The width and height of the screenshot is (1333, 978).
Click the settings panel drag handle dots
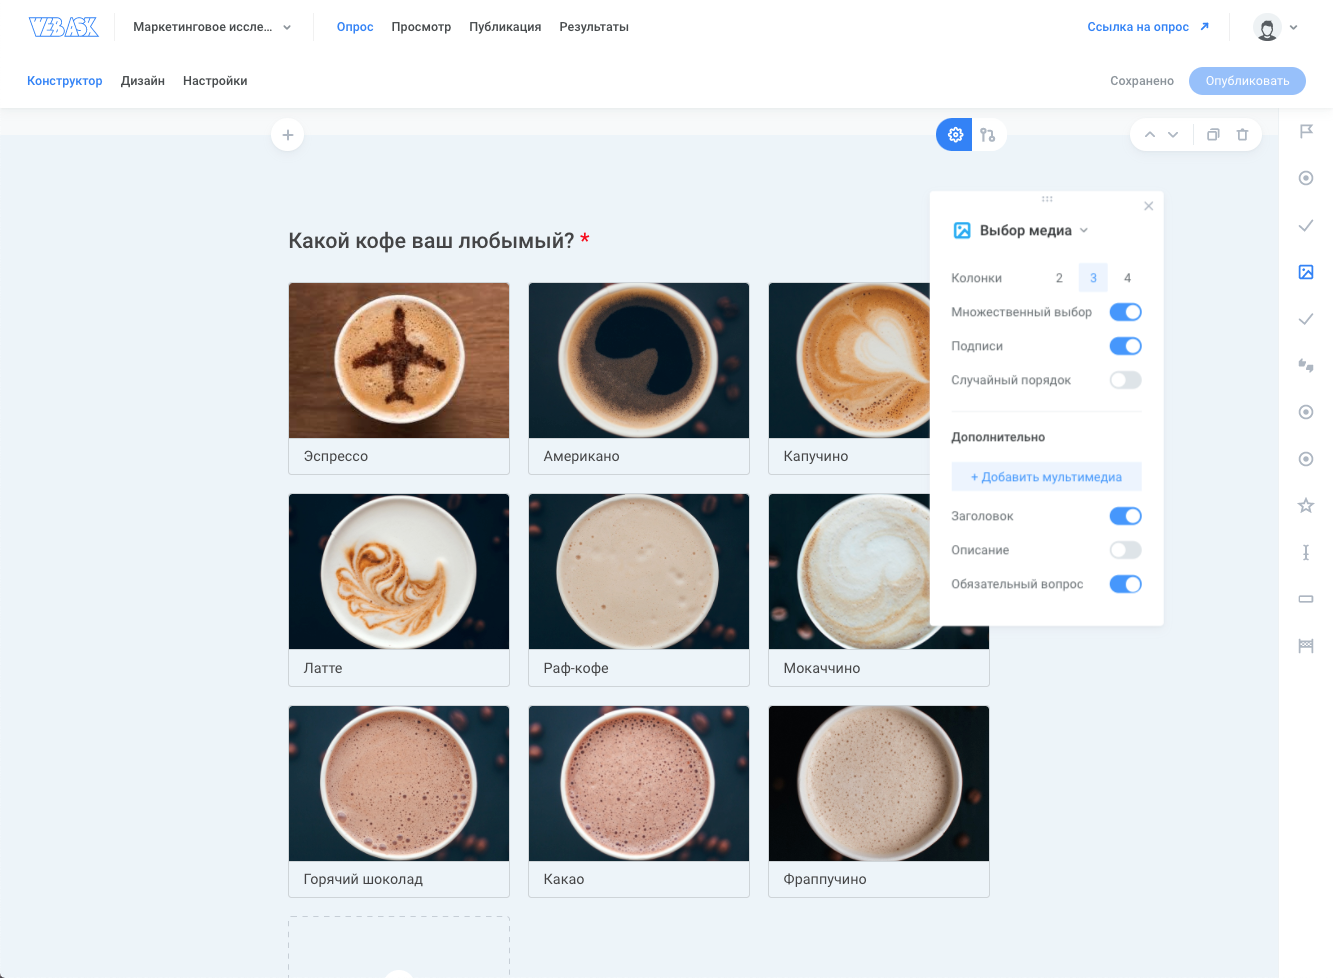[1047, 199]
